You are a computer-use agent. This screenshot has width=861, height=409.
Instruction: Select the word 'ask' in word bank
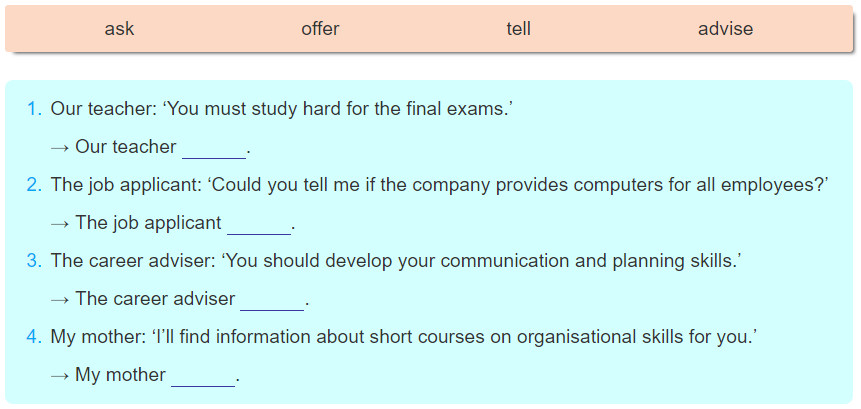[119, 29]
